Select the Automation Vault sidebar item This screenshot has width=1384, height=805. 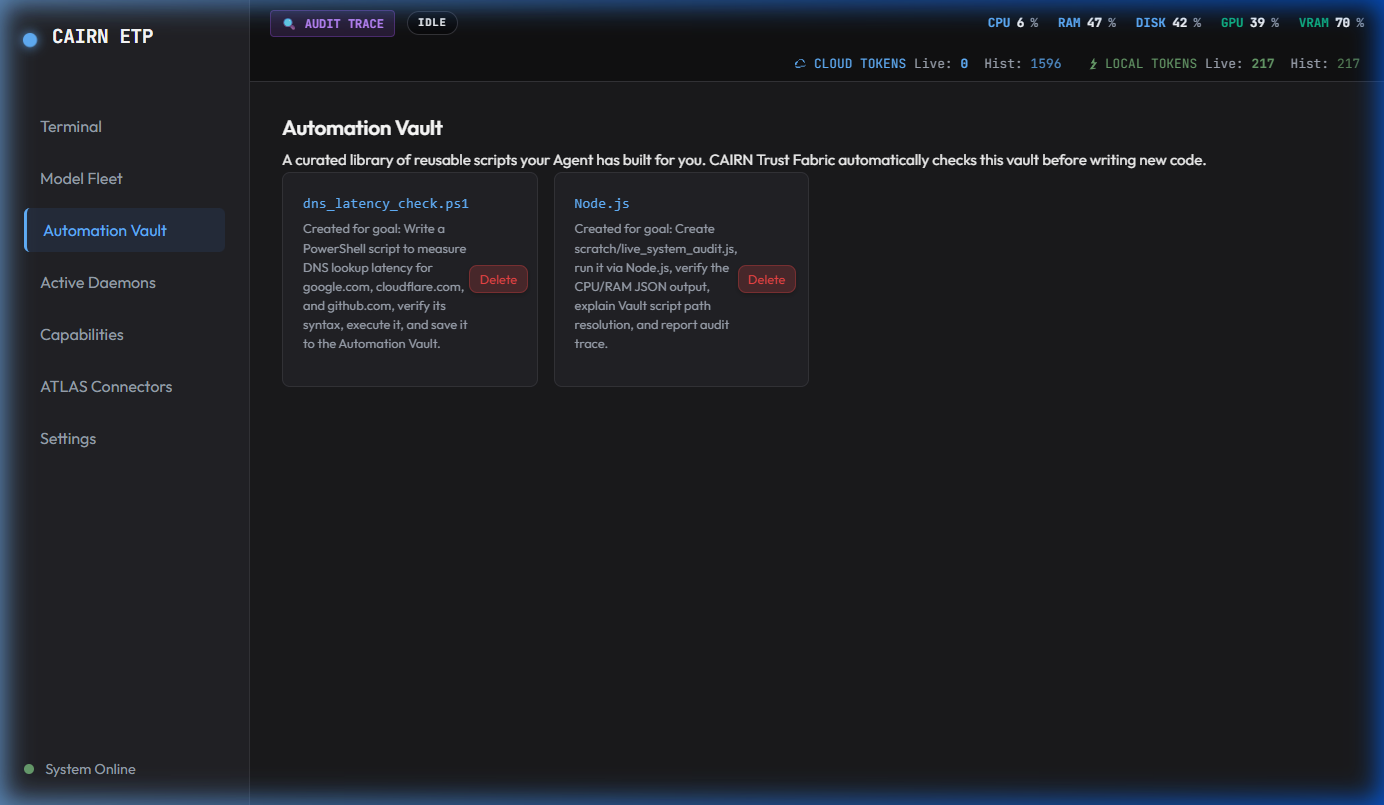tap(124, 231)
